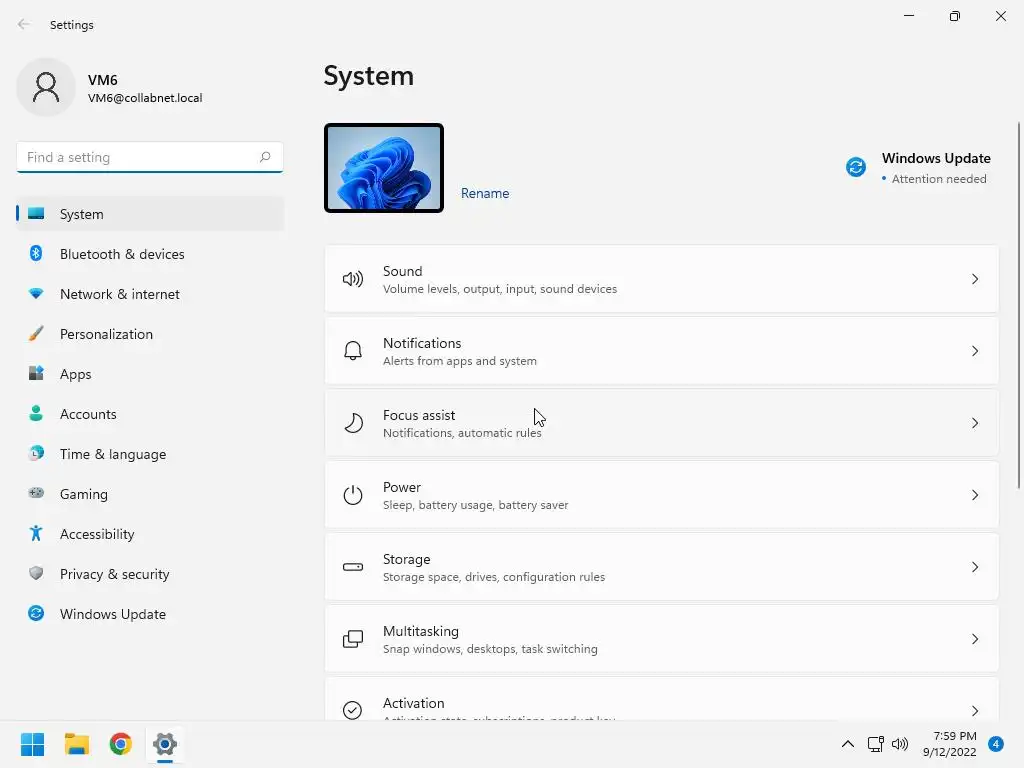The height and width of the screenshot is (768, 1024).
Task: Switch to the Personalization section
Action: click(150, 334)
